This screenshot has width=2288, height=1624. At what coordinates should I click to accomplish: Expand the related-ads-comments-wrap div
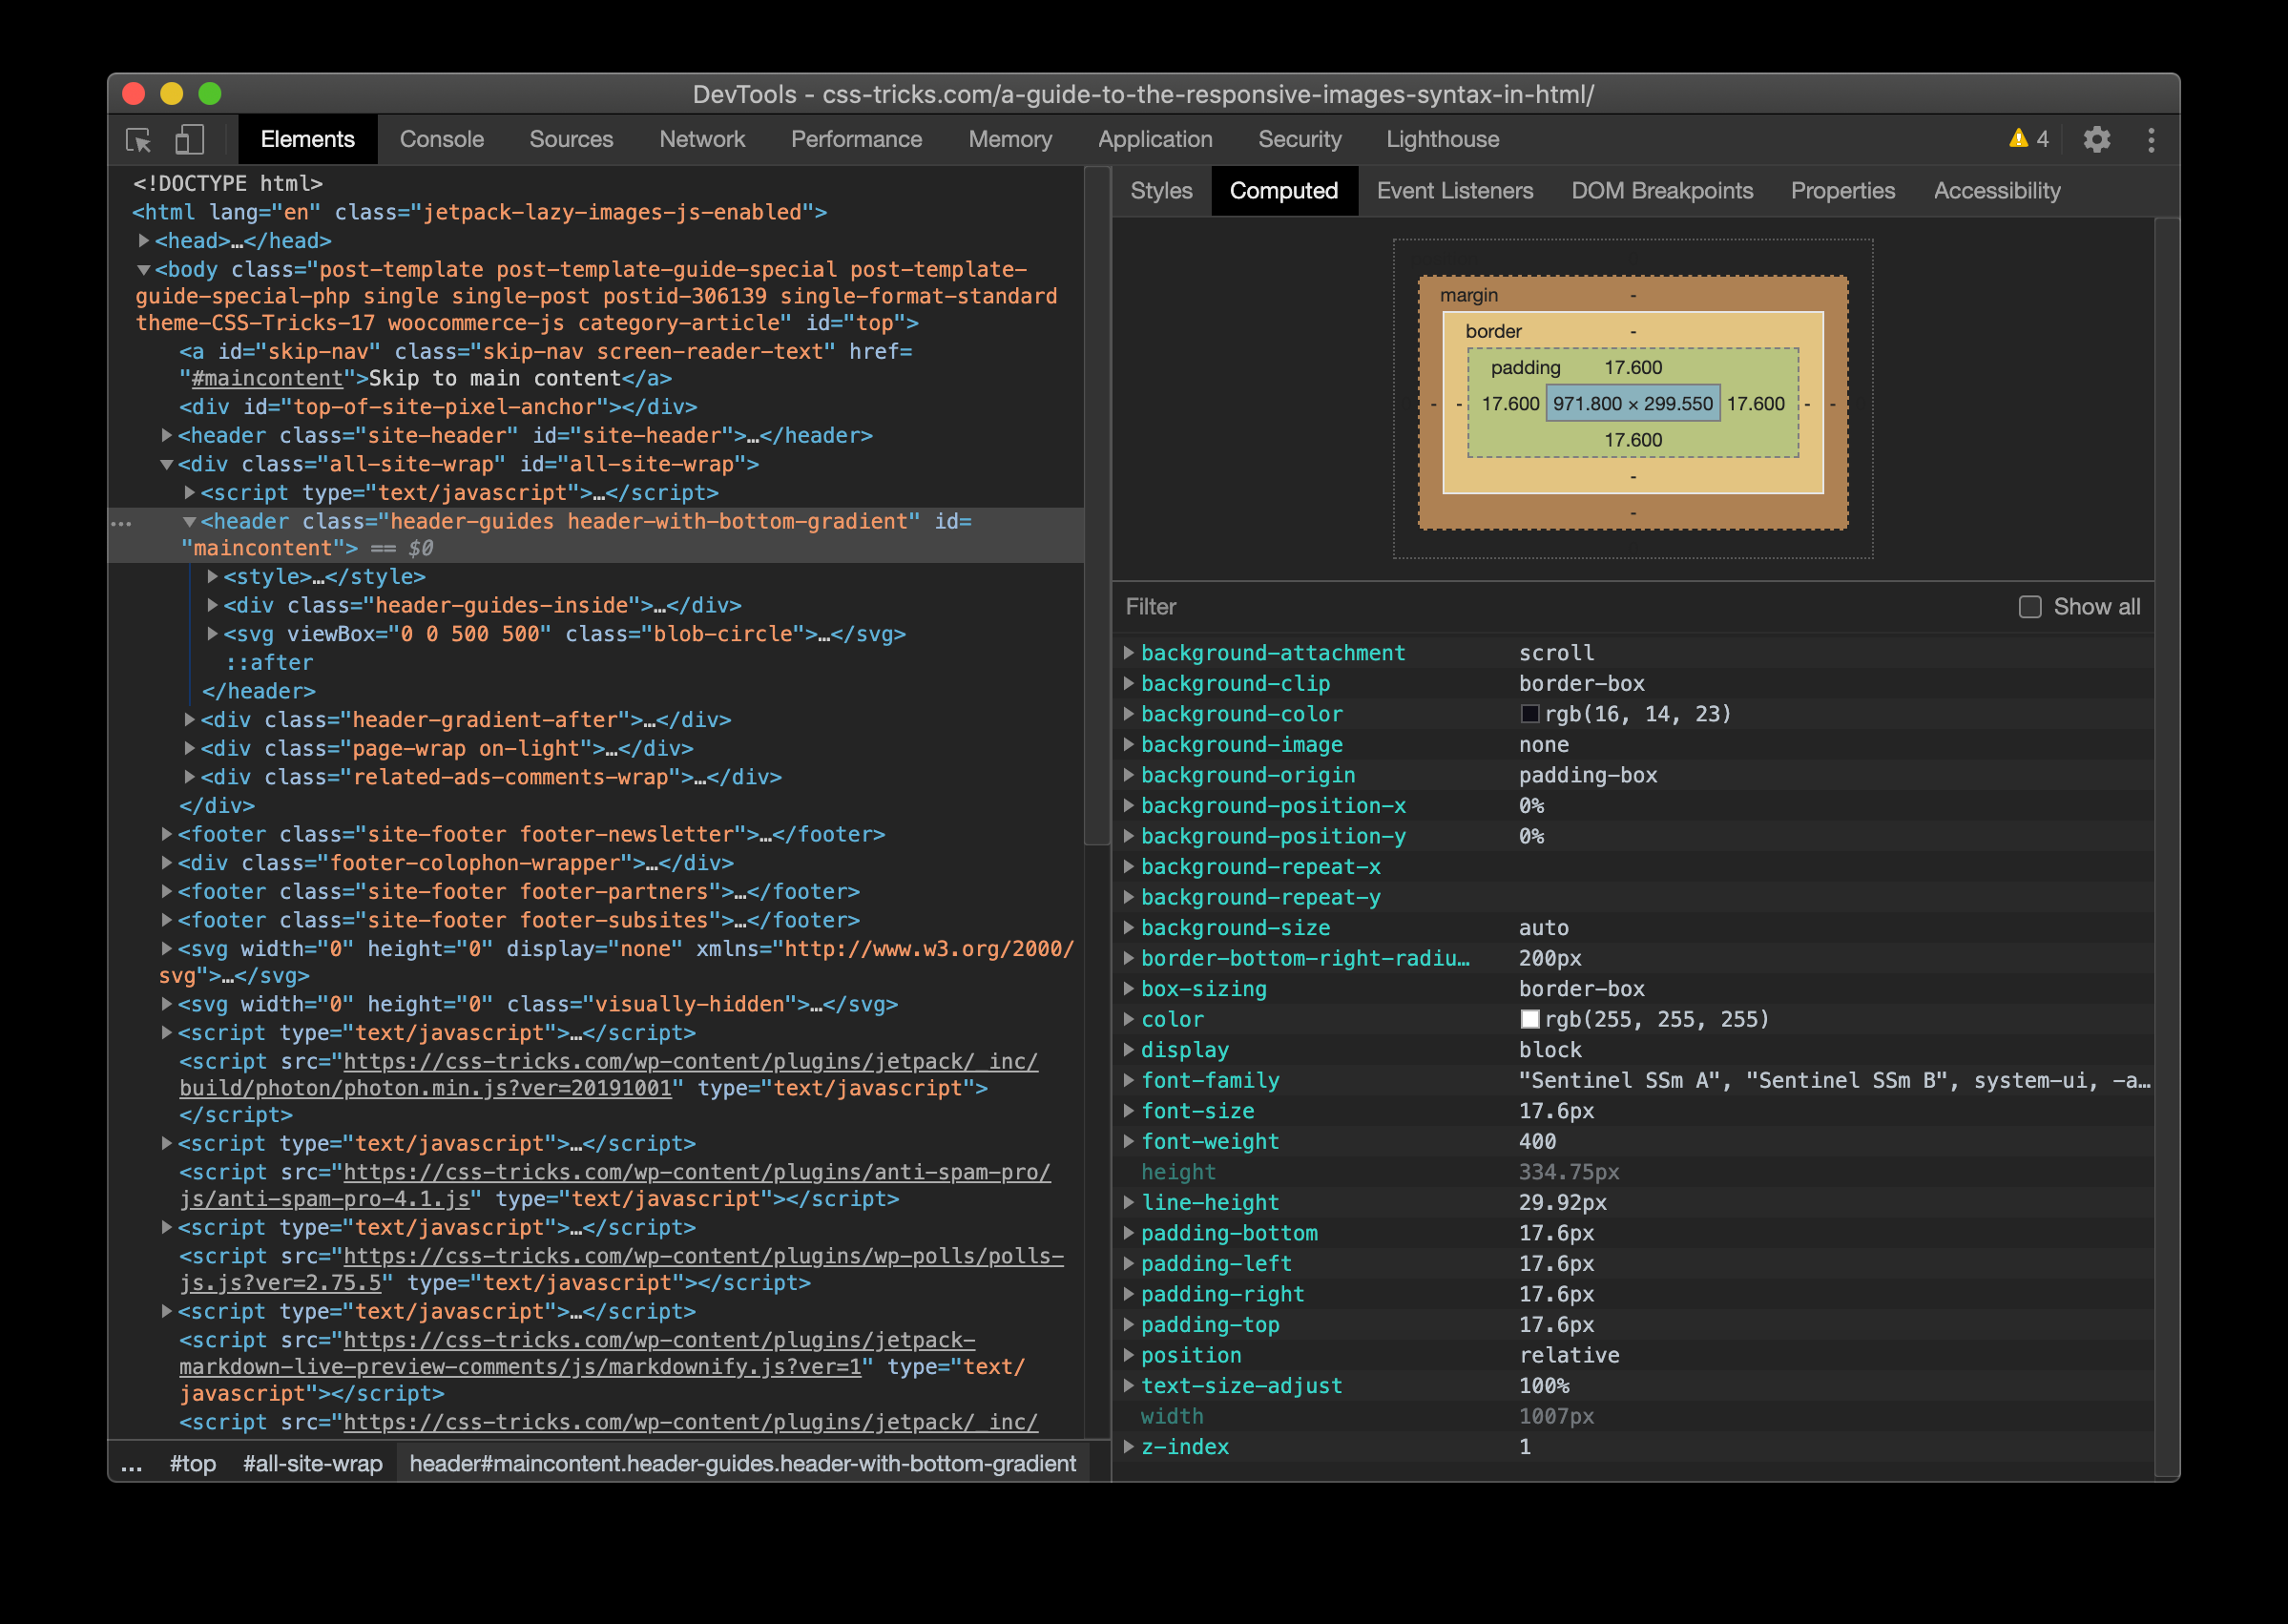189,777
